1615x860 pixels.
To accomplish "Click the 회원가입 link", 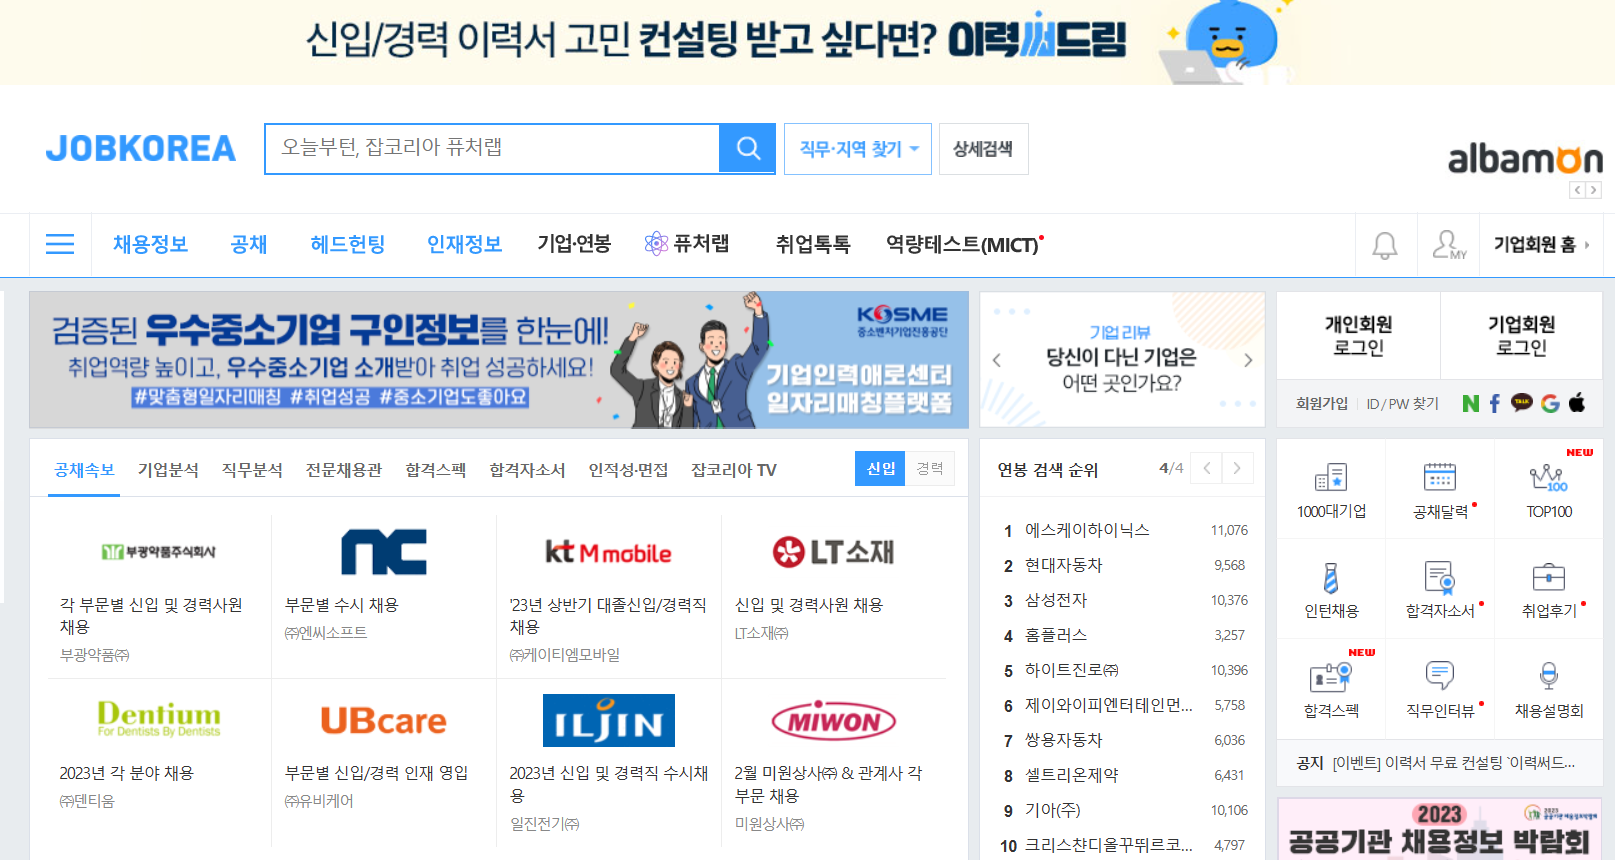I will [1322, 403].
